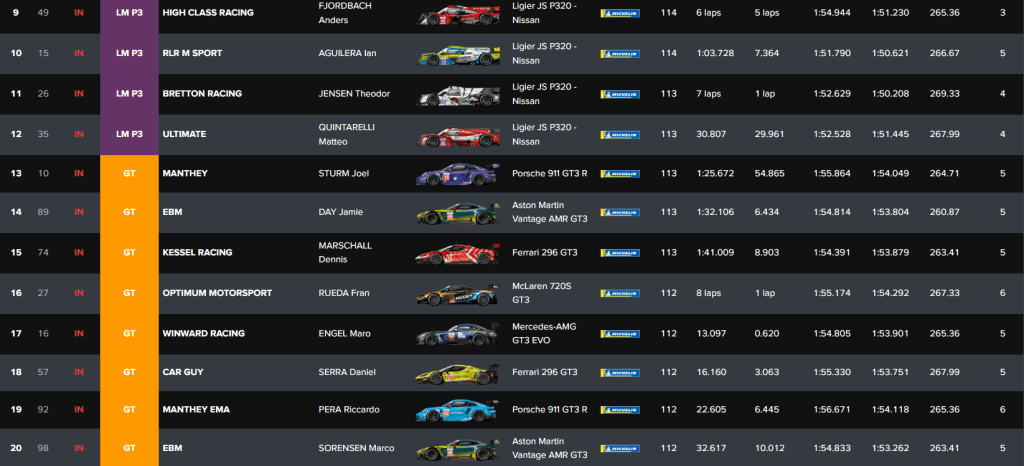
Task: Select team name OPTIMUM MOTORSPORT
Action: point(217,293)
